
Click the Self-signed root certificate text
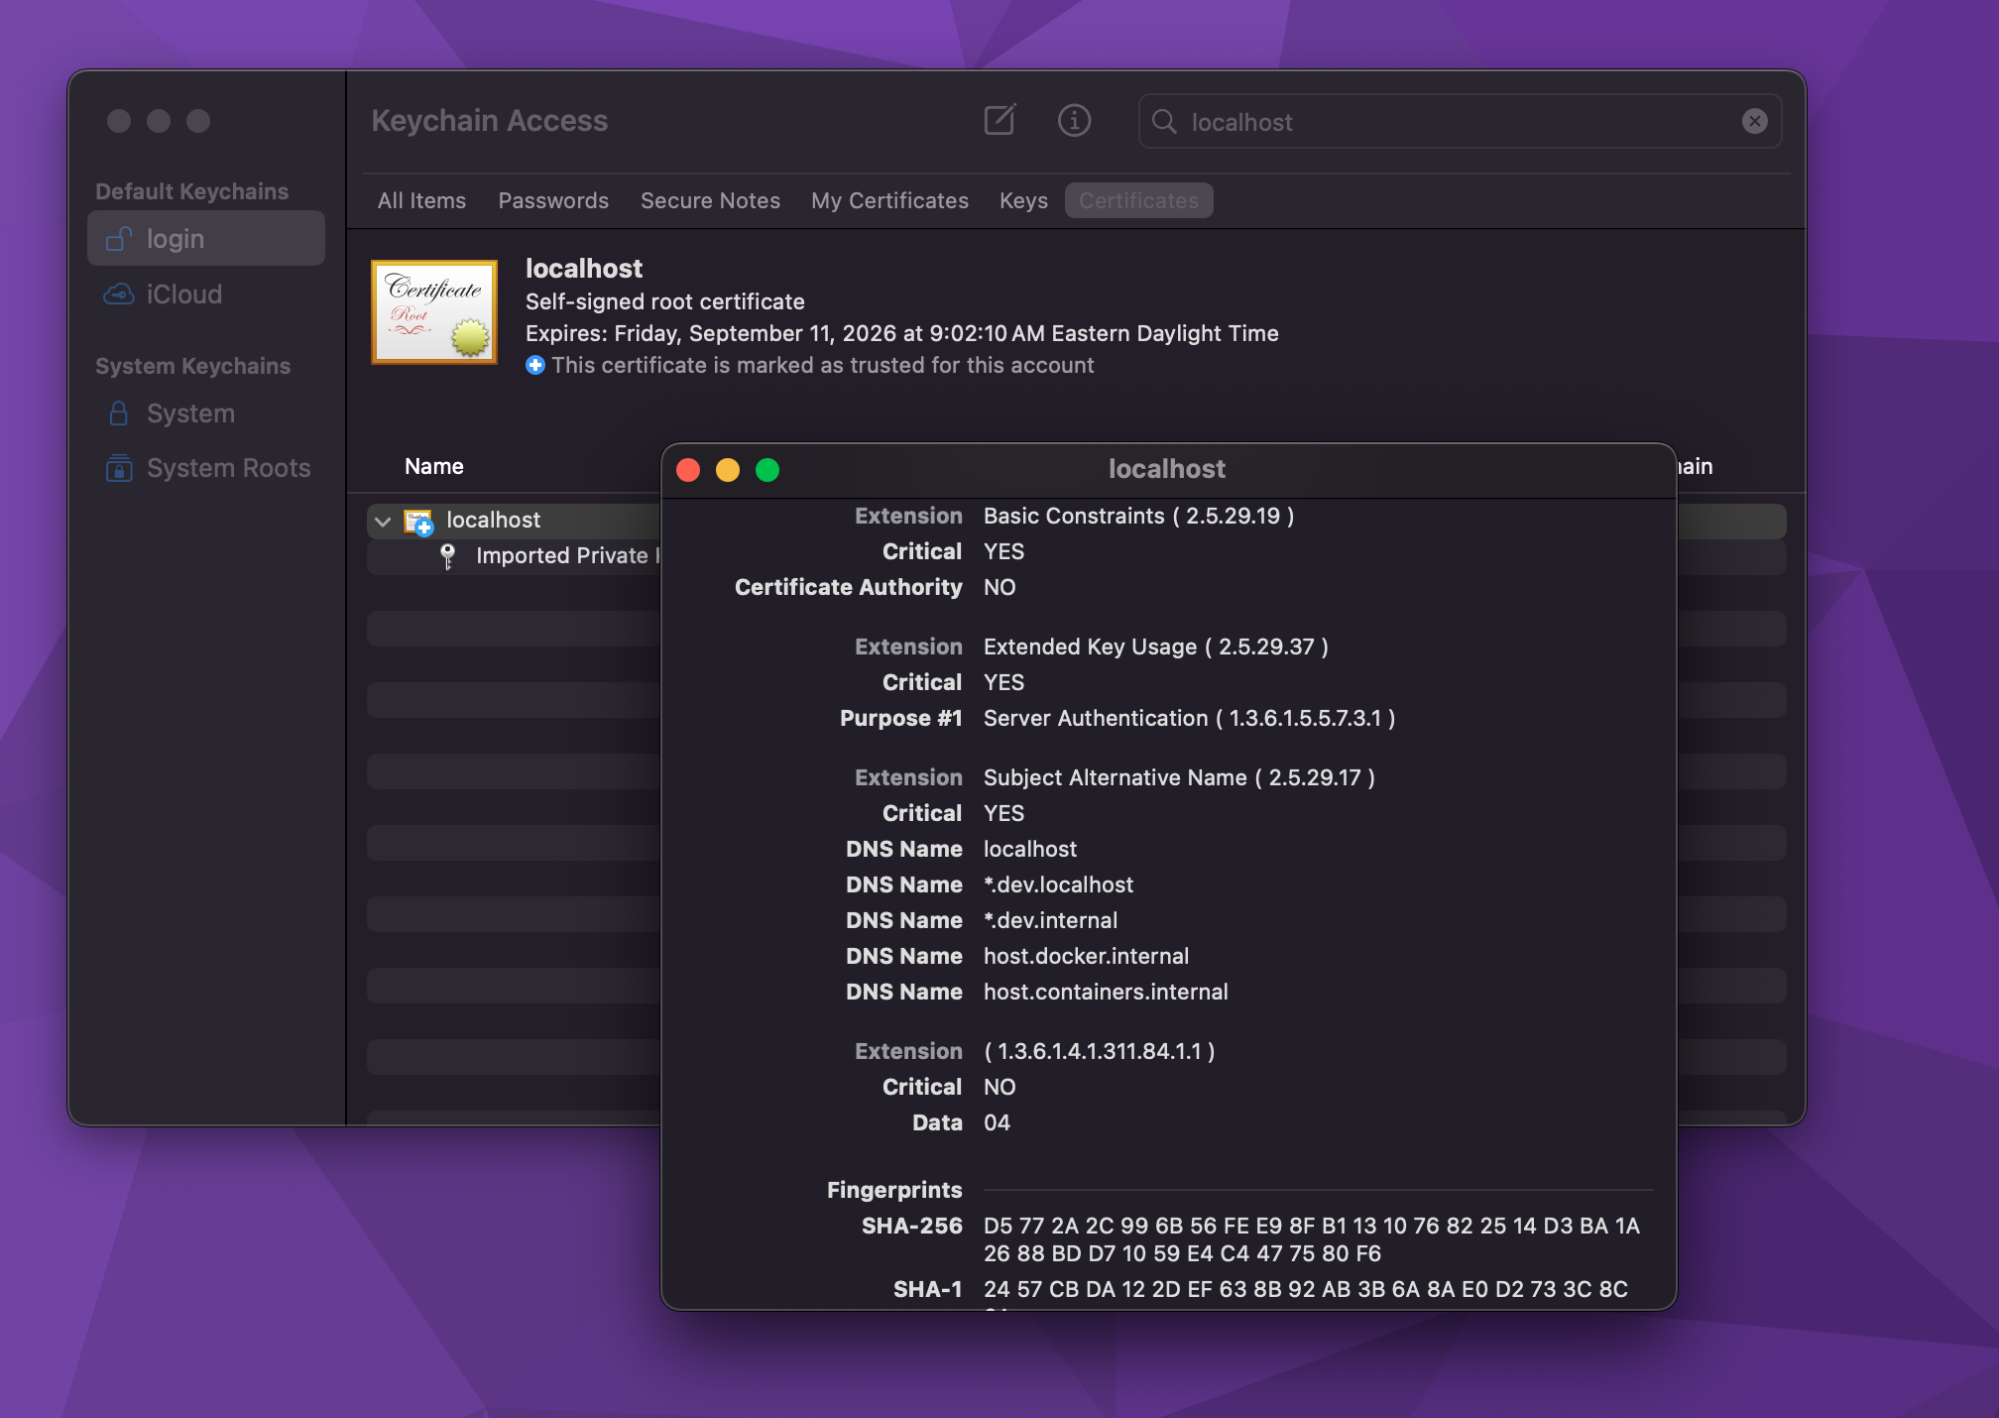[665, 302]
